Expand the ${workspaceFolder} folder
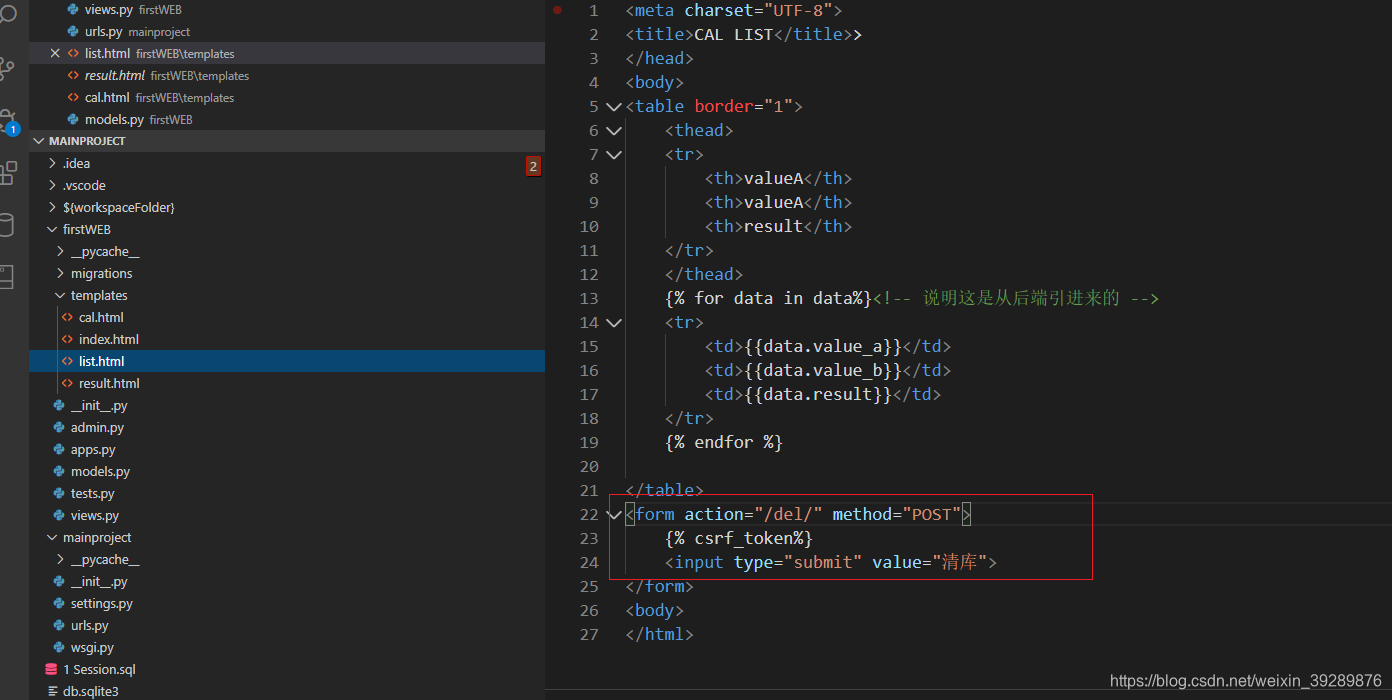The width and height of the screenshot is (1392, 700). (x=53, y=207)
